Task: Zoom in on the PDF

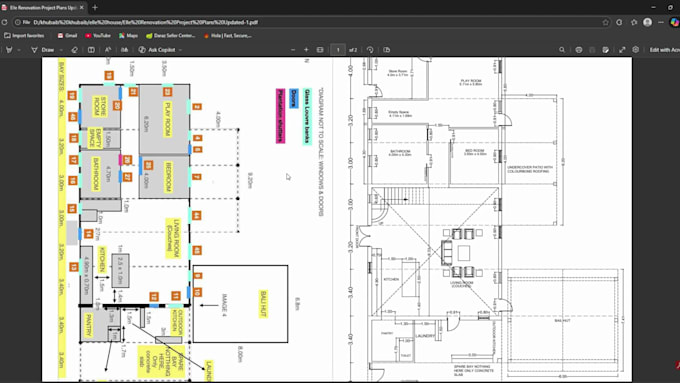Action: [306, 50]
